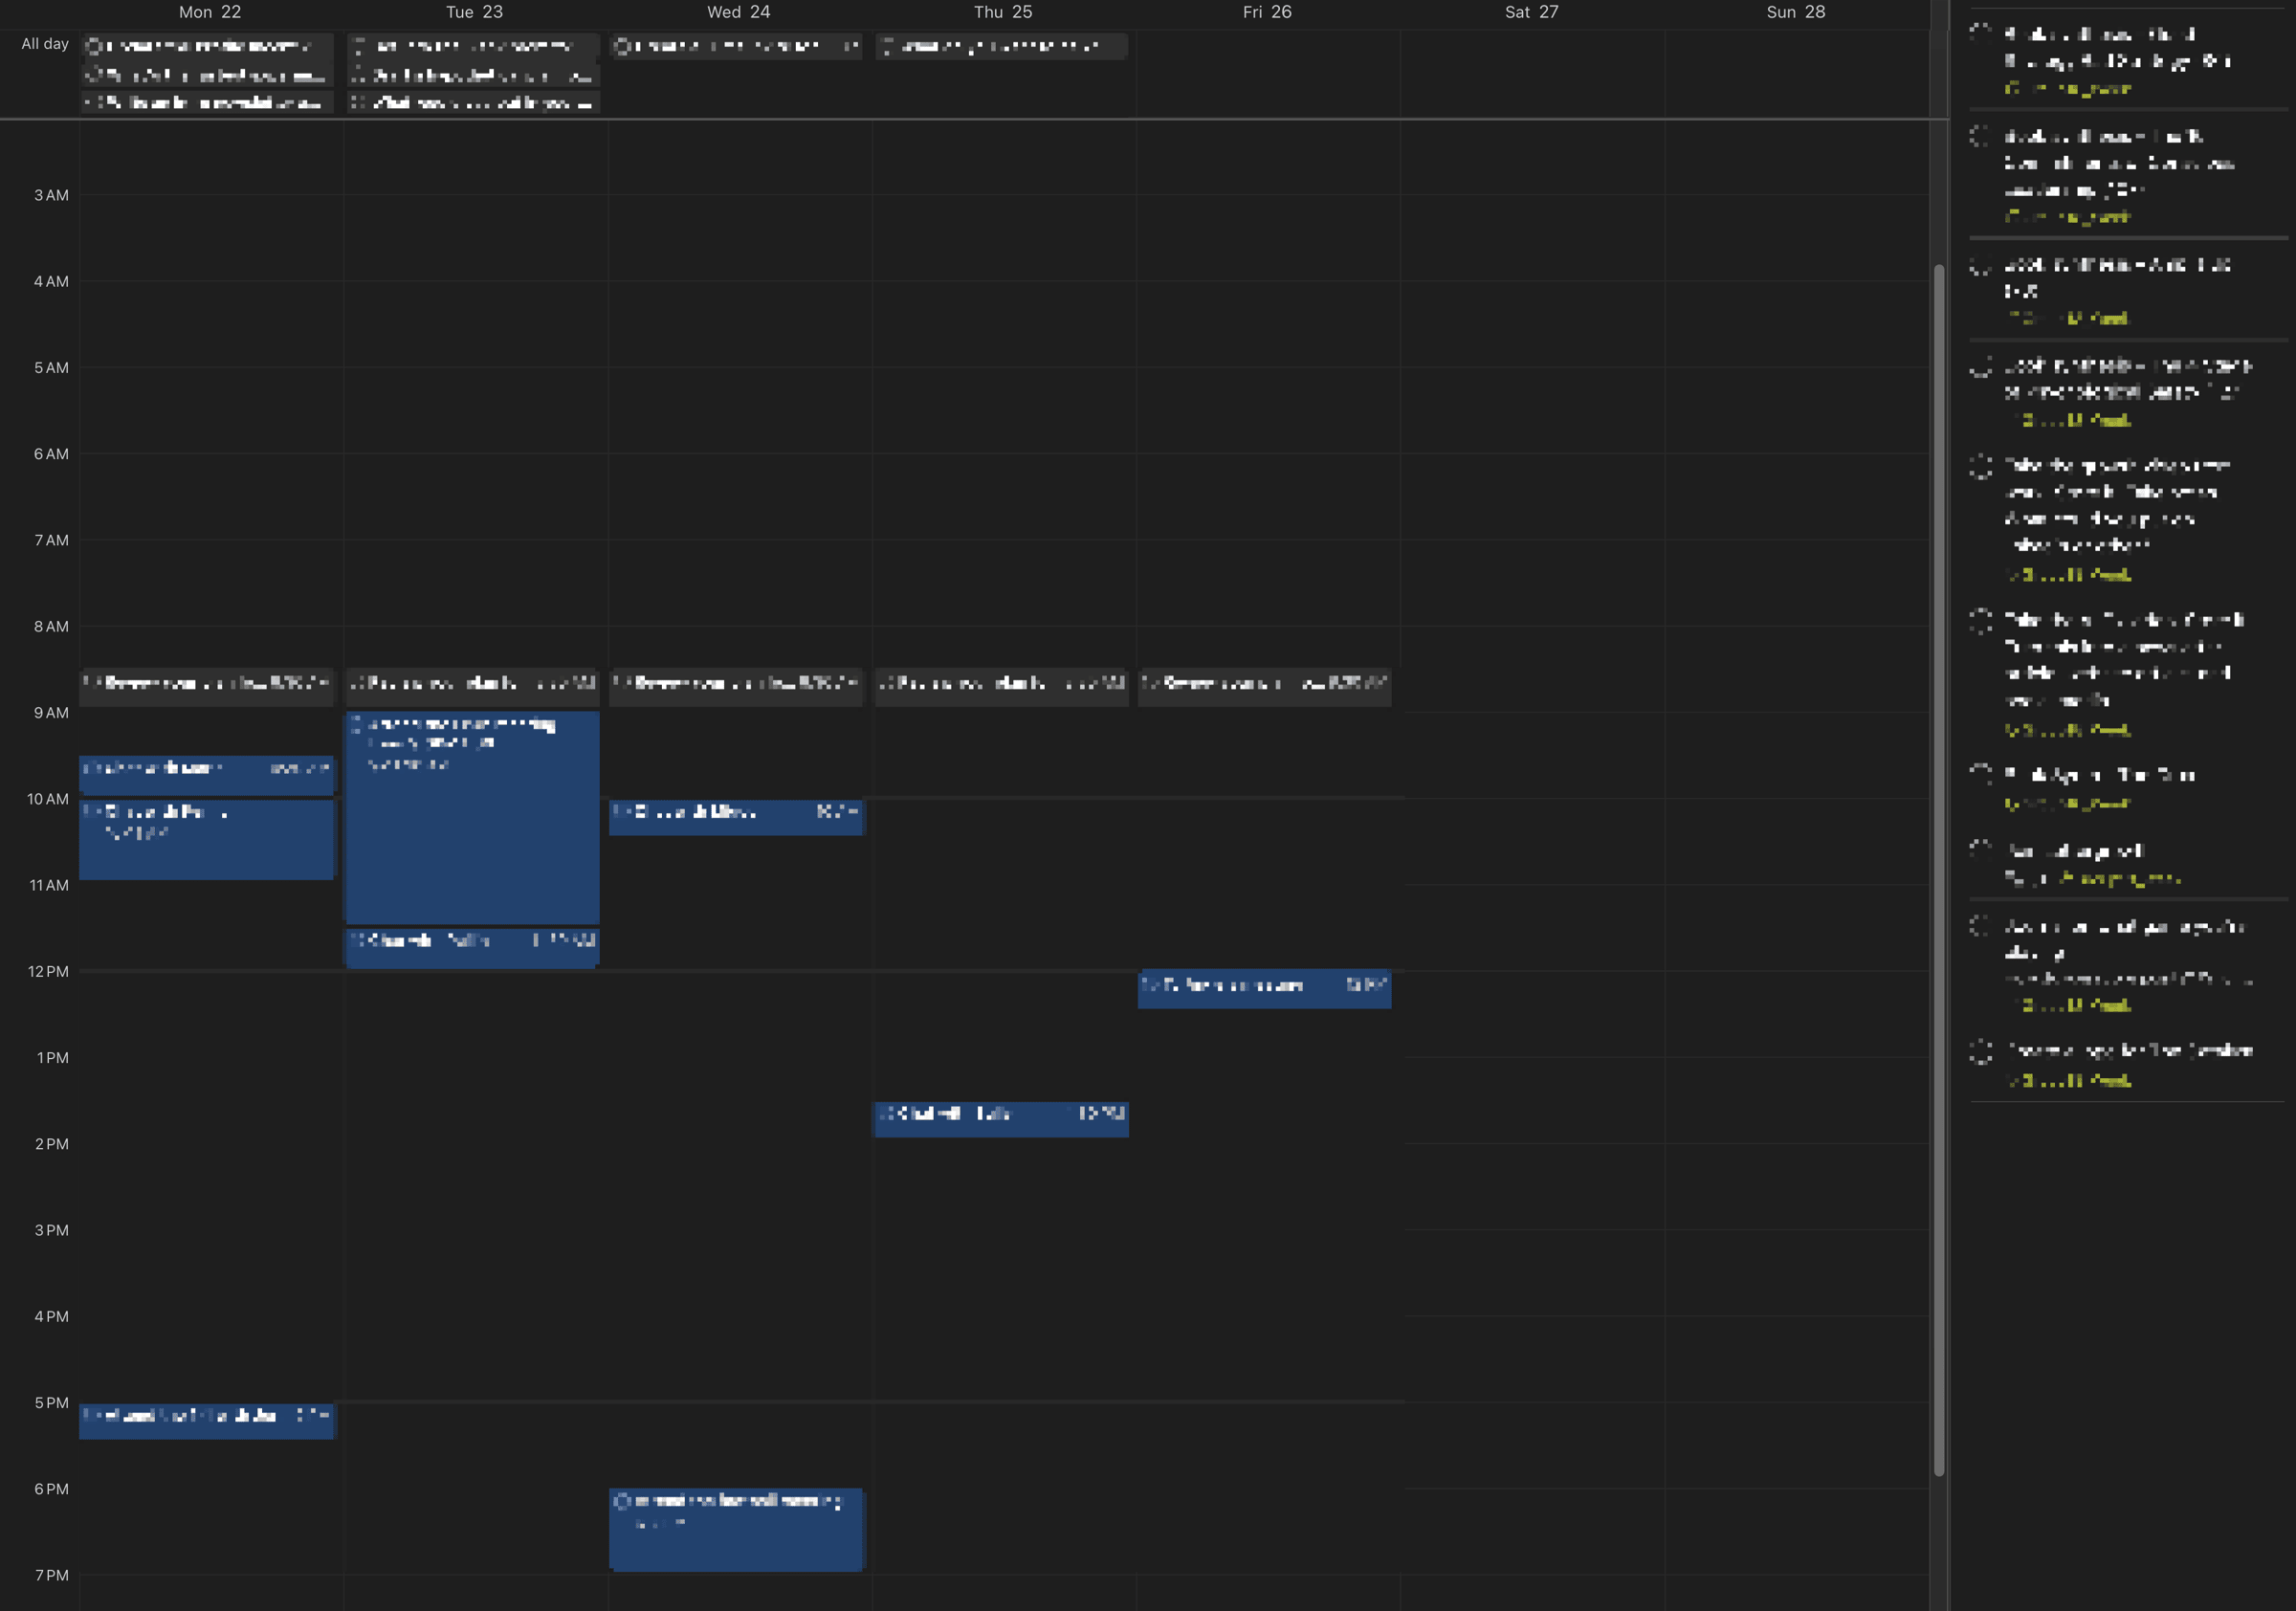Click empty Sat 27 slot at 3 PM

[x=1532, y=1272]
